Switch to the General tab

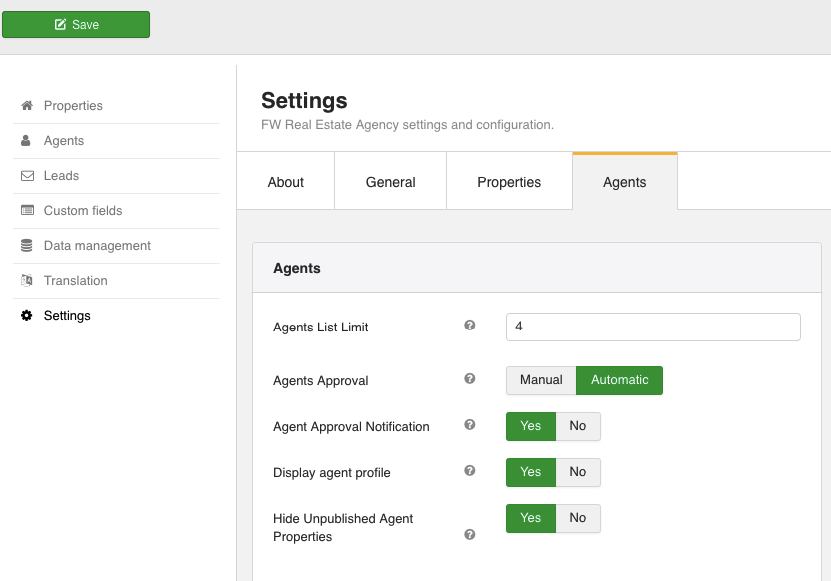click(390, 182)
